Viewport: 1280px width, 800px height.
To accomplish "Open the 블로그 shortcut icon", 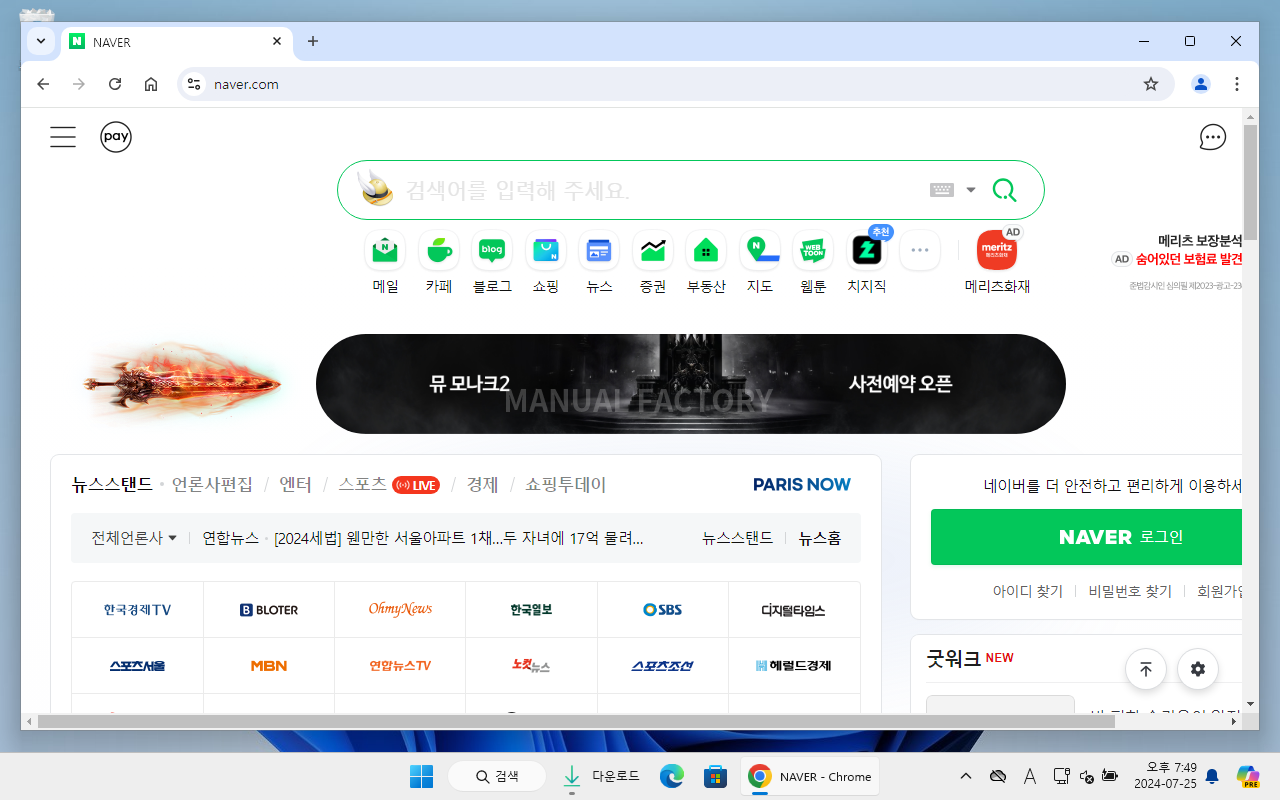I will coord(492,250).
